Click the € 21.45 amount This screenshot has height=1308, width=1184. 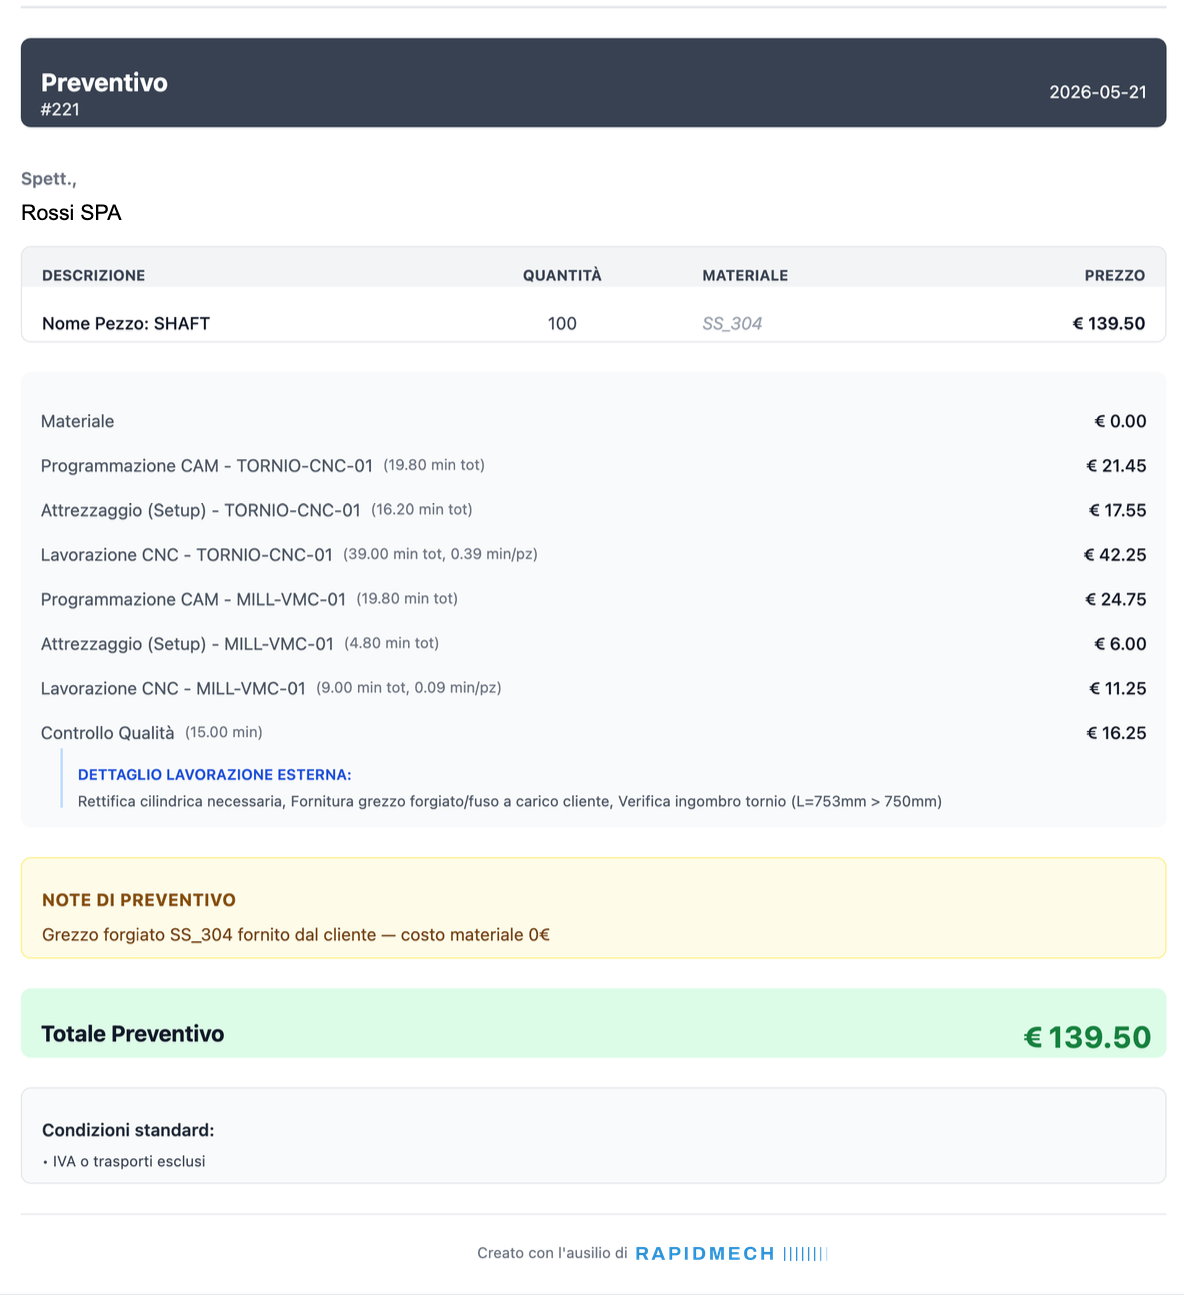point(1116,466)
